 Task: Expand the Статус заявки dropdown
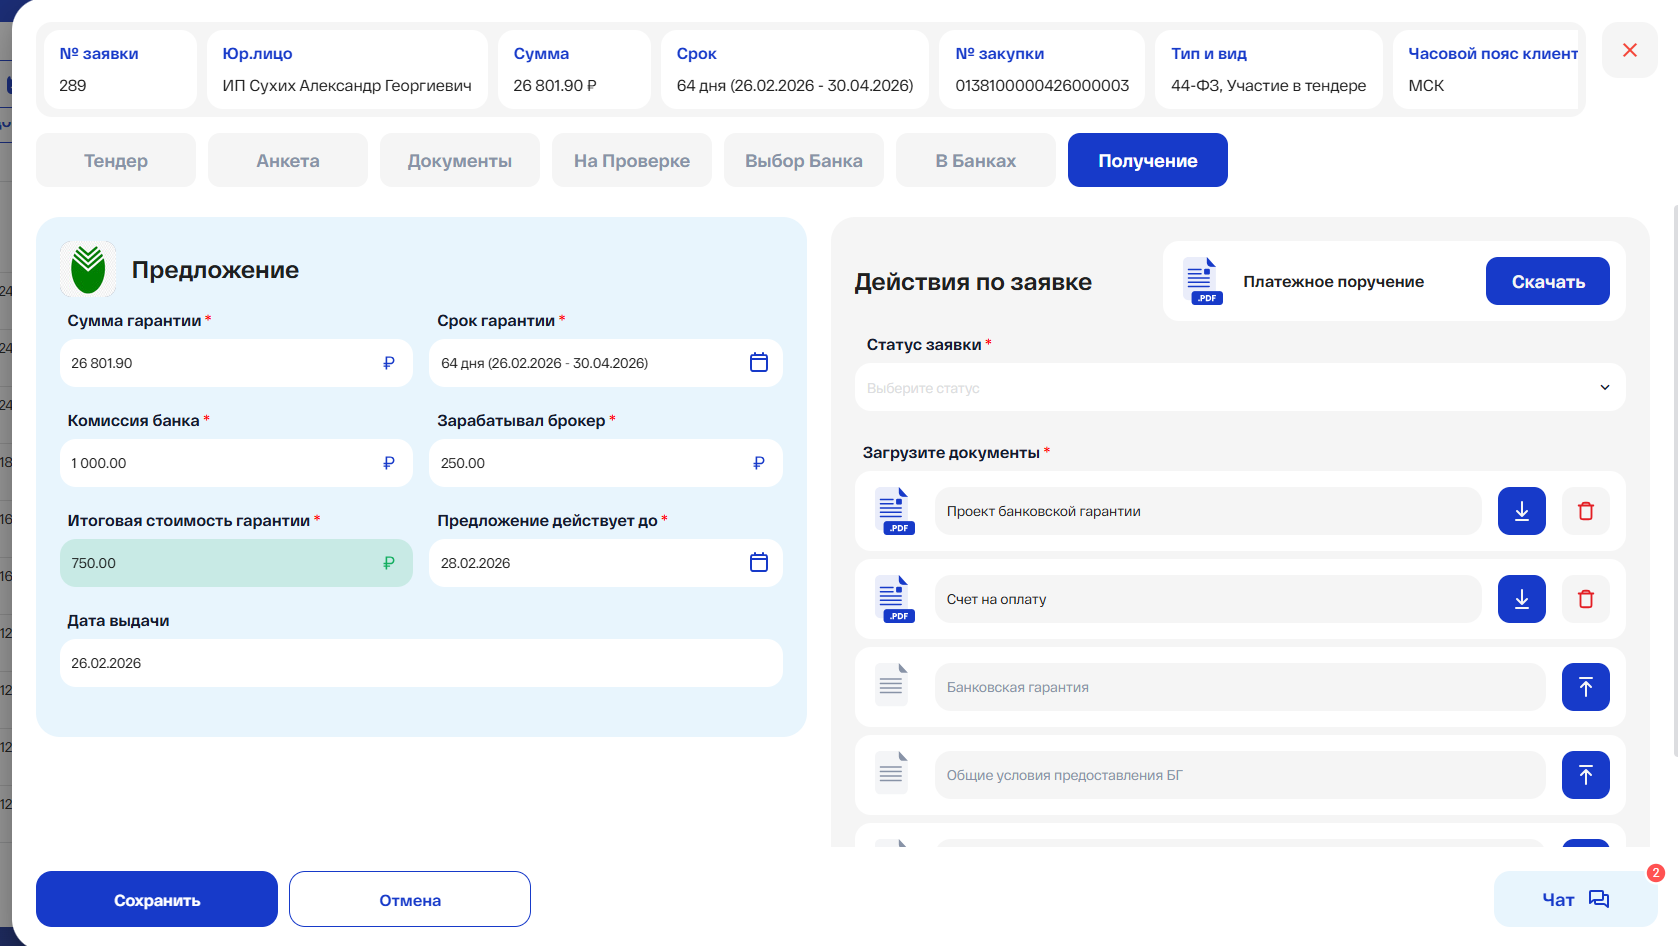click(1240, 387)
